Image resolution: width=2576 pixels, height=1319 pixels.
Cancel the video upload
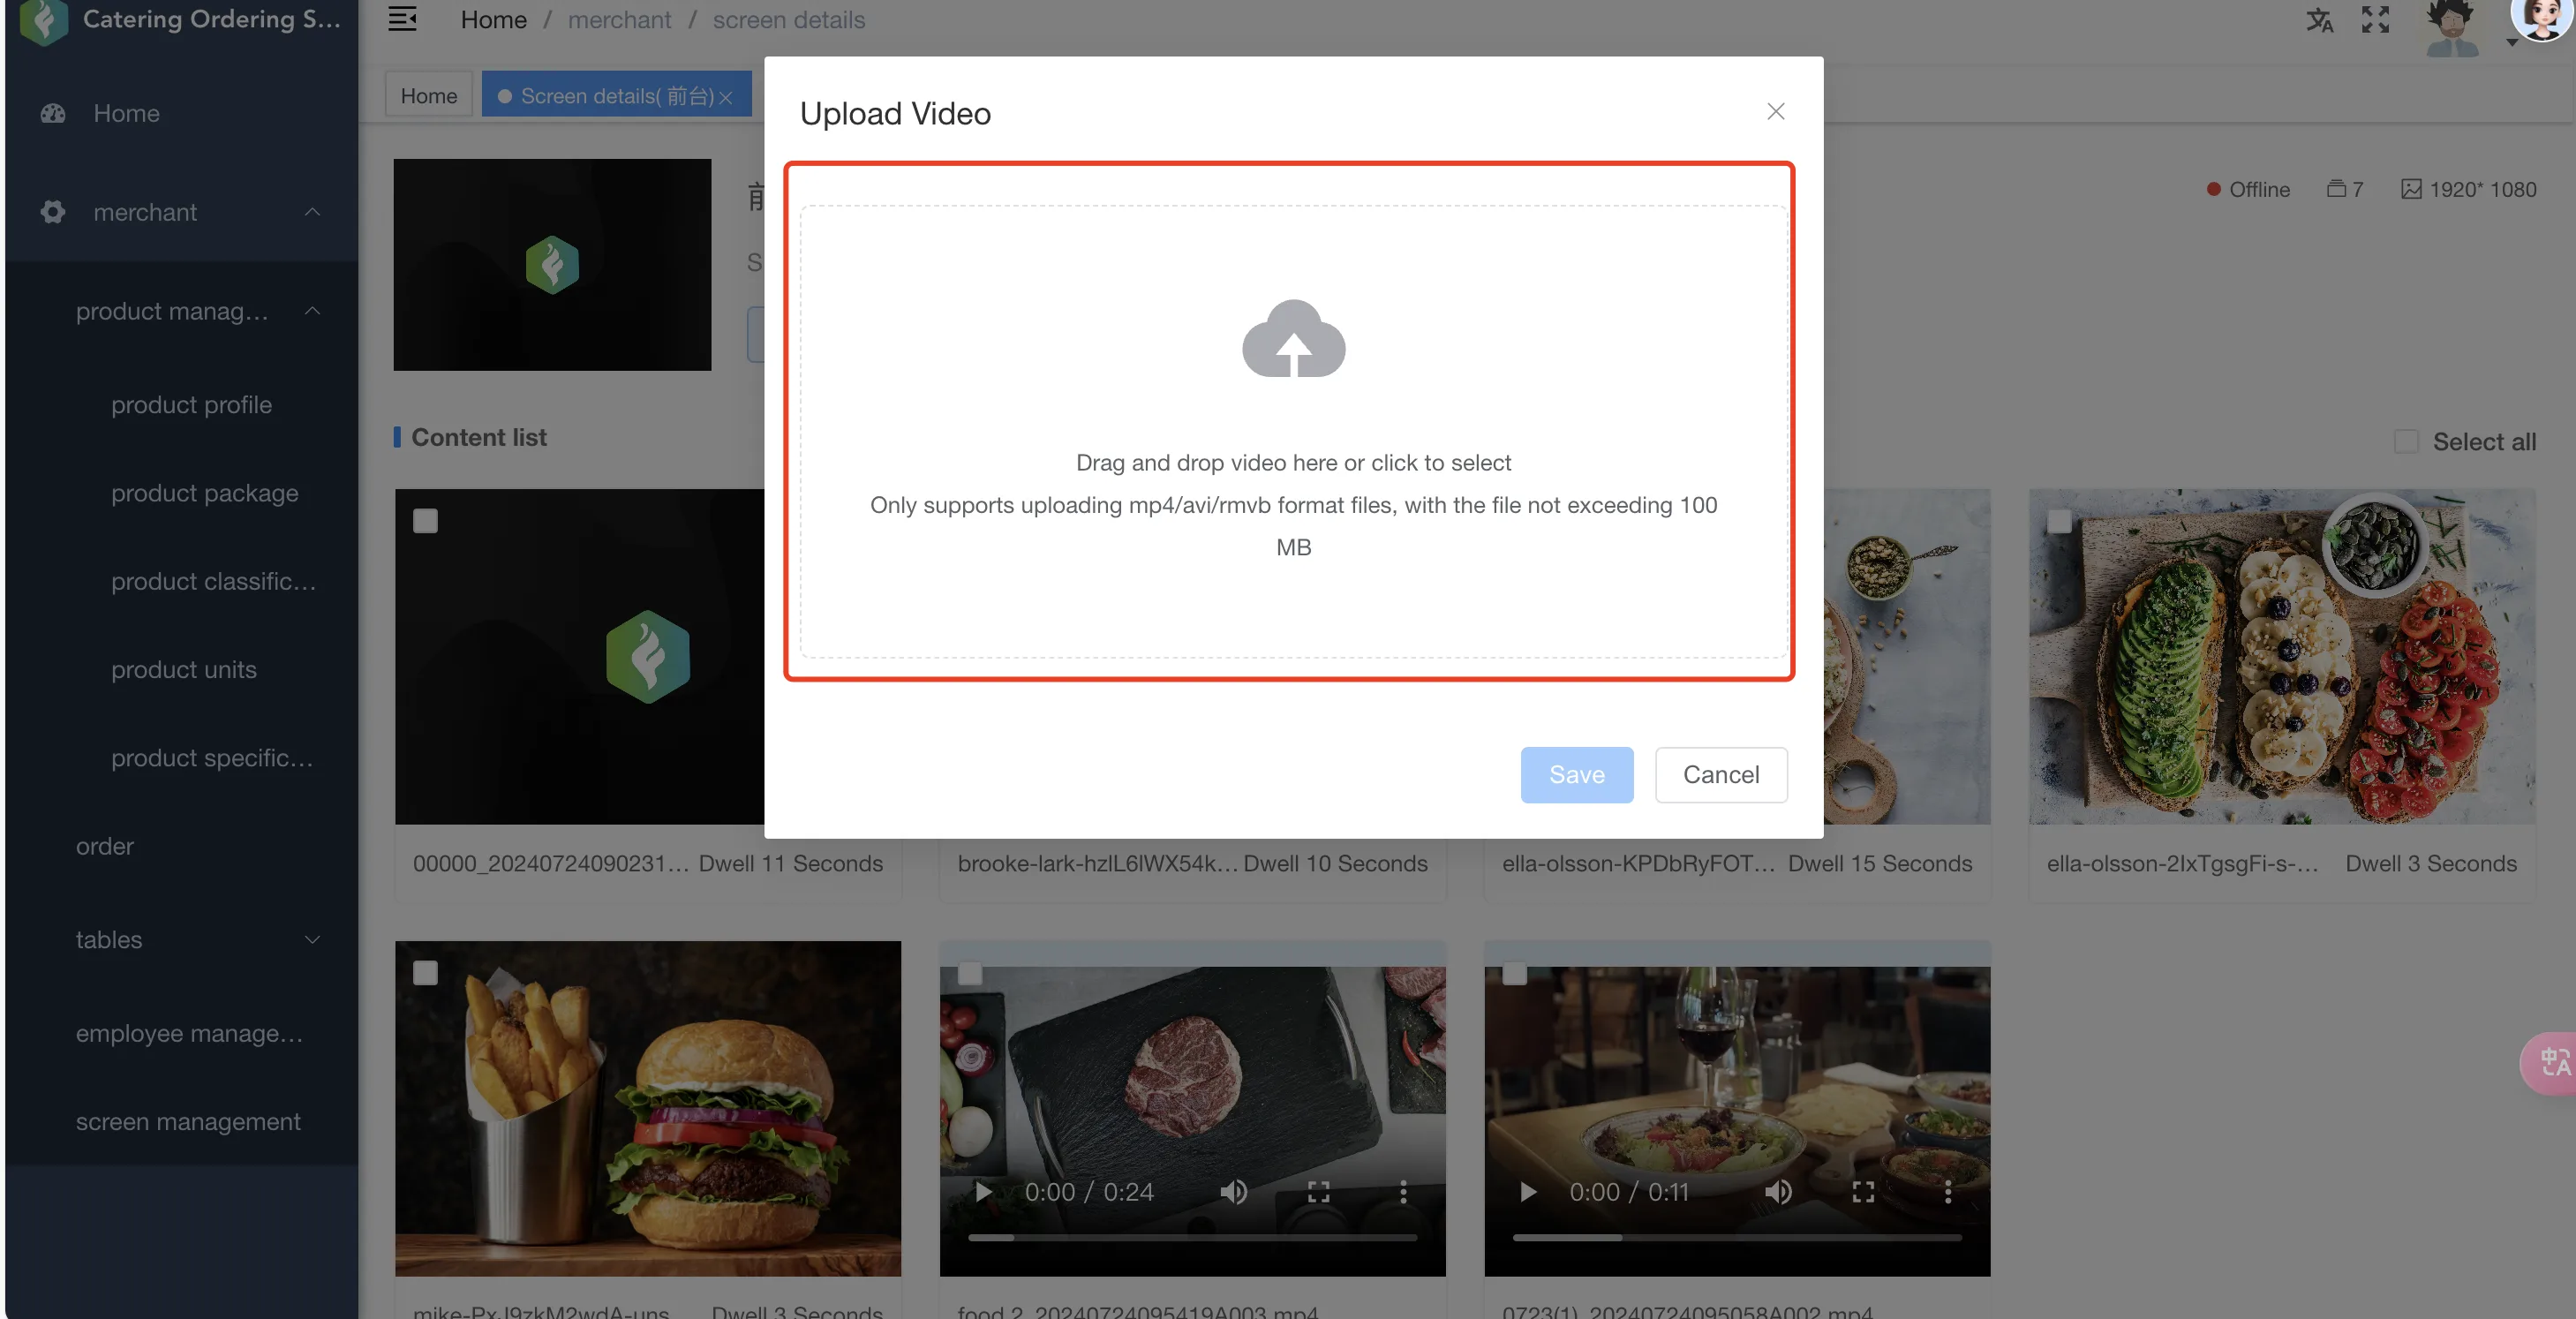(x=1720, y=774)
